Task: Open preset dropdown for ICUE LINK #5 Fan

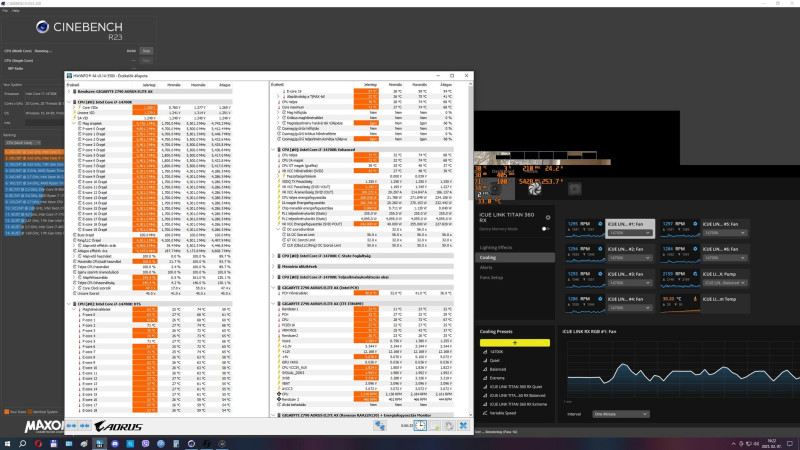Action: (724, 233)
